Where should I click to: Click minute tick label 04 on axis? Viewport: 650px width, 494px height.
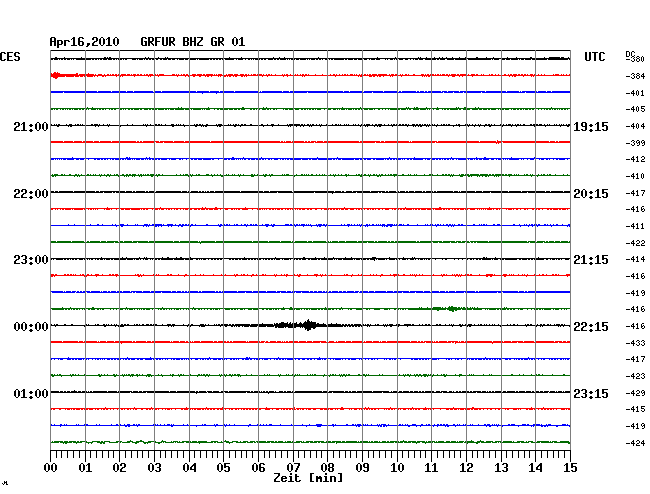point(189,468)
